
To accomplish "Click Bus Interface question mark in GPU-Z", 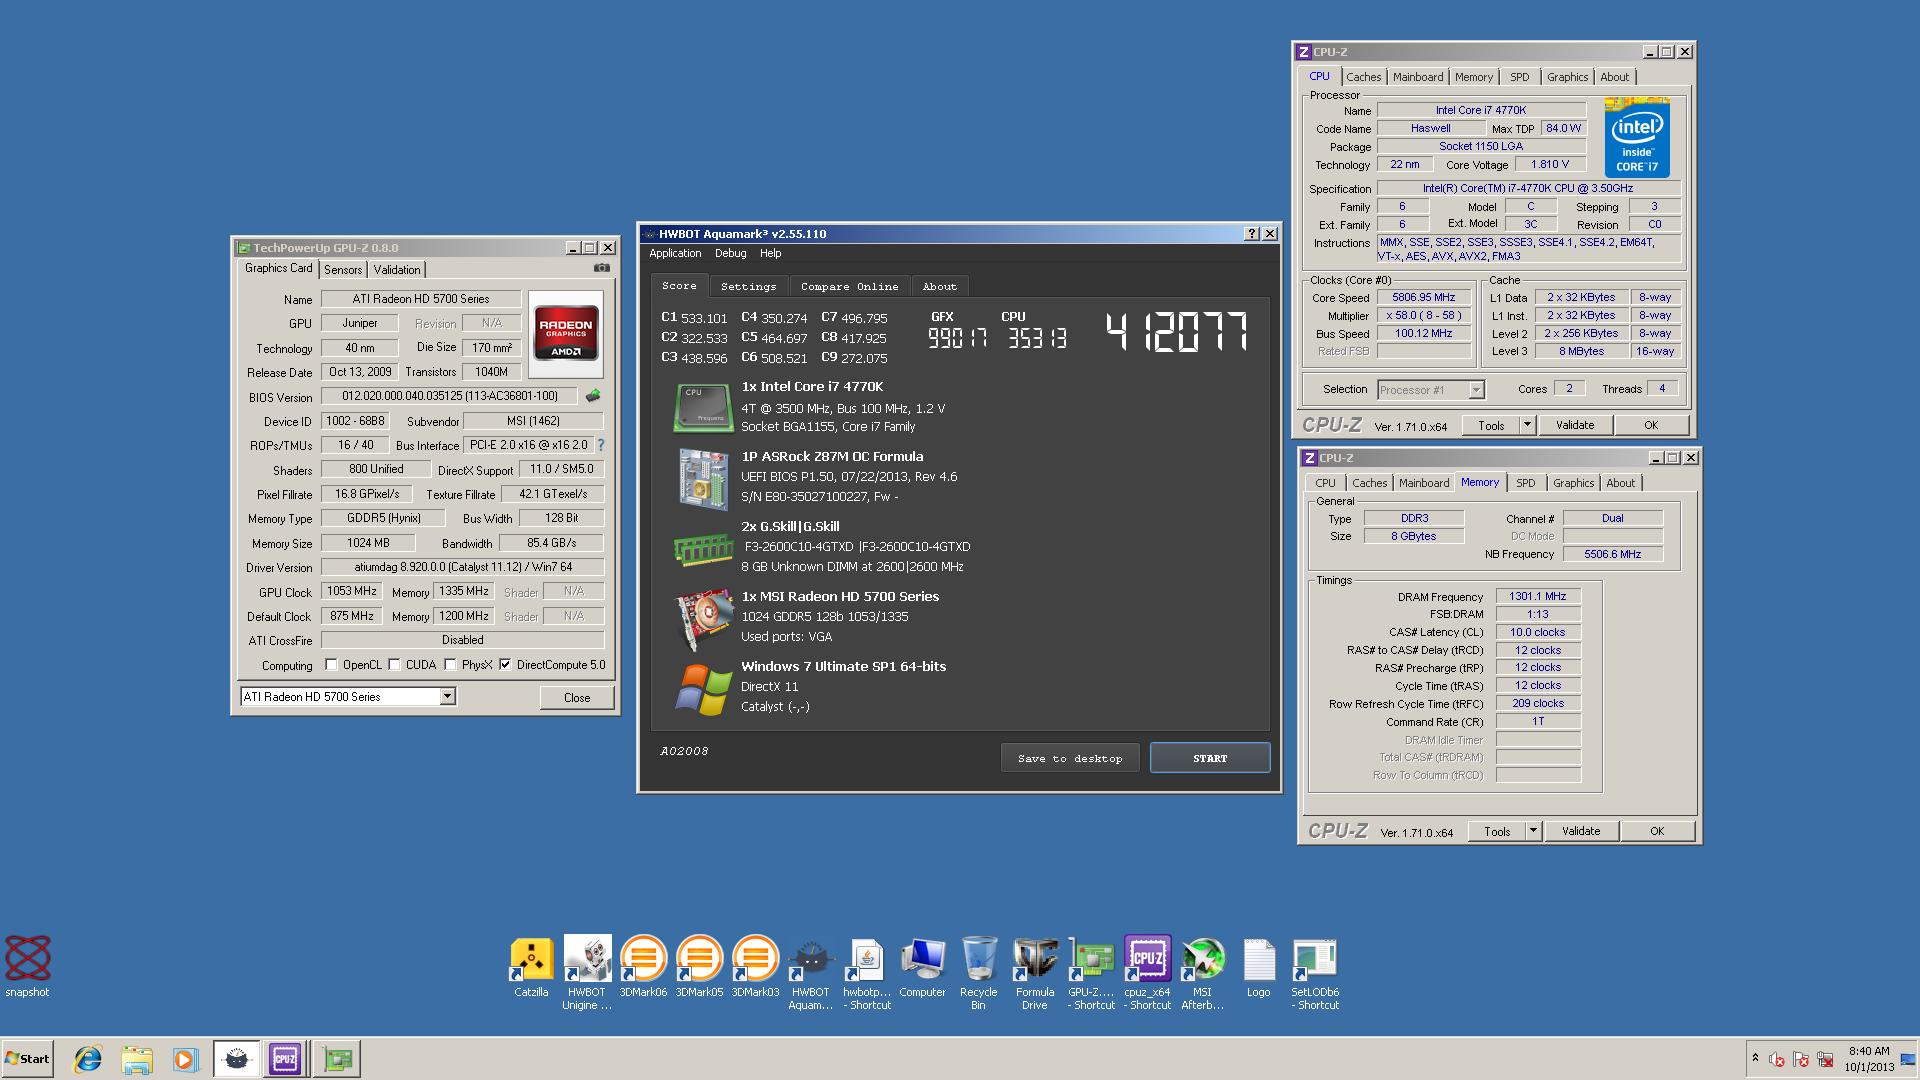I will [601, 445].
